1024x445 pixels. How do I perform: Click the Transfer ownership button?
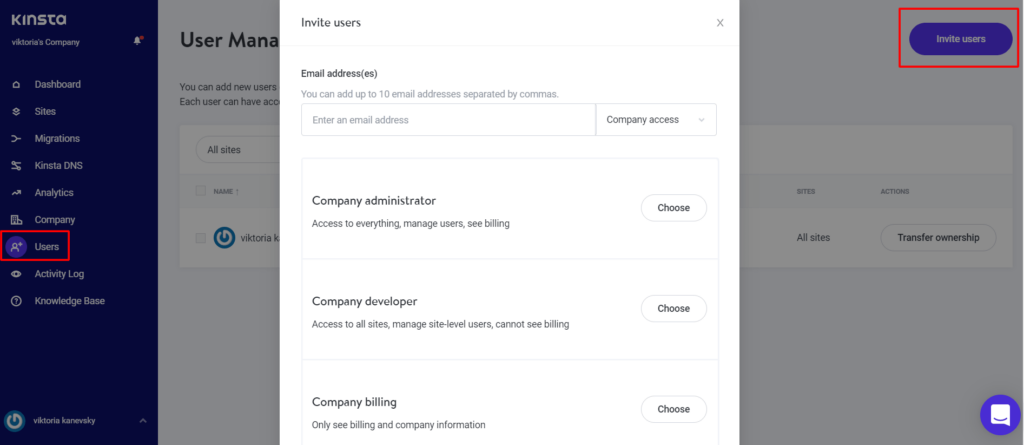coord(938,238)
